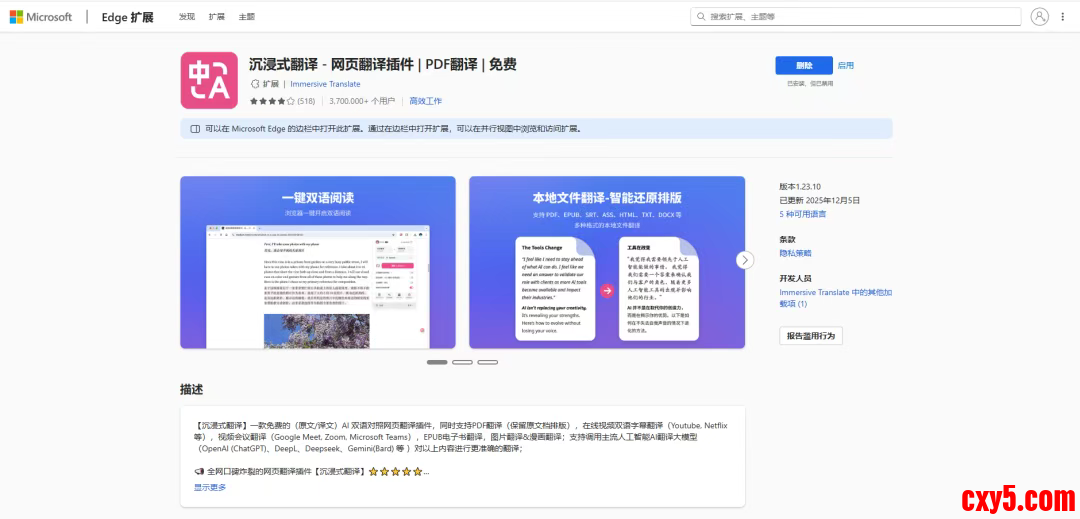Open the user profile avatar icon
This screenshot has width=1080, height=519.
1039,17
